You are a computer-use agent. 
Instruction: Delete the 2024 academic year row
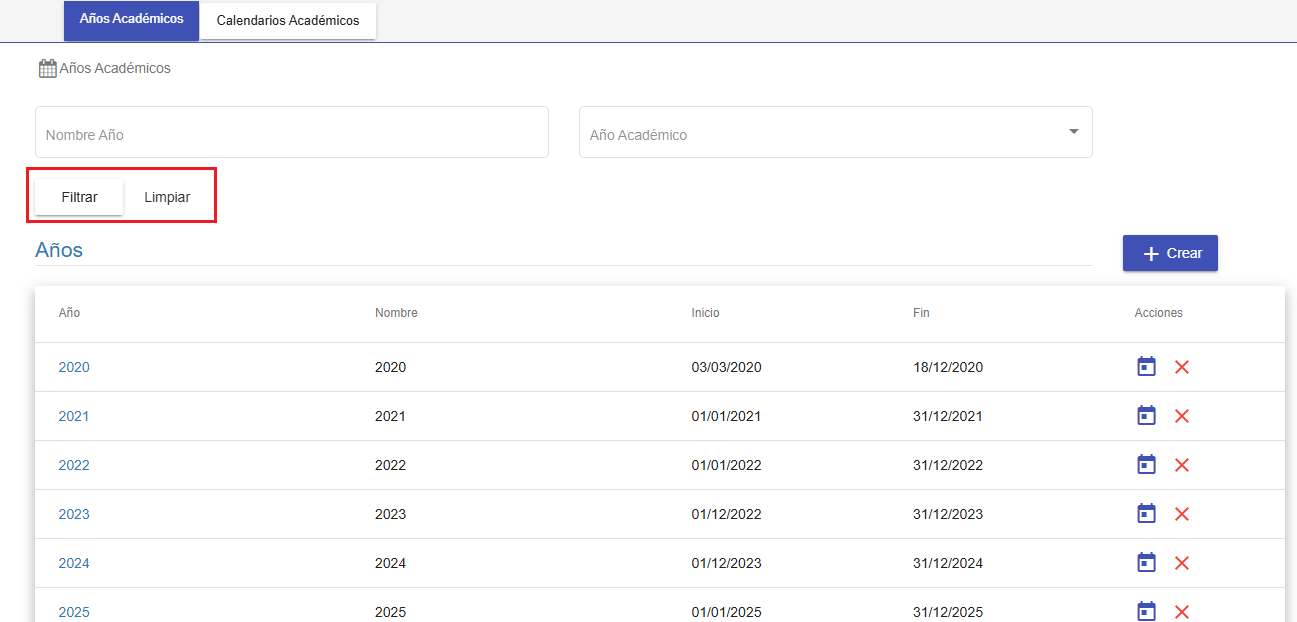click(1181, 563)
